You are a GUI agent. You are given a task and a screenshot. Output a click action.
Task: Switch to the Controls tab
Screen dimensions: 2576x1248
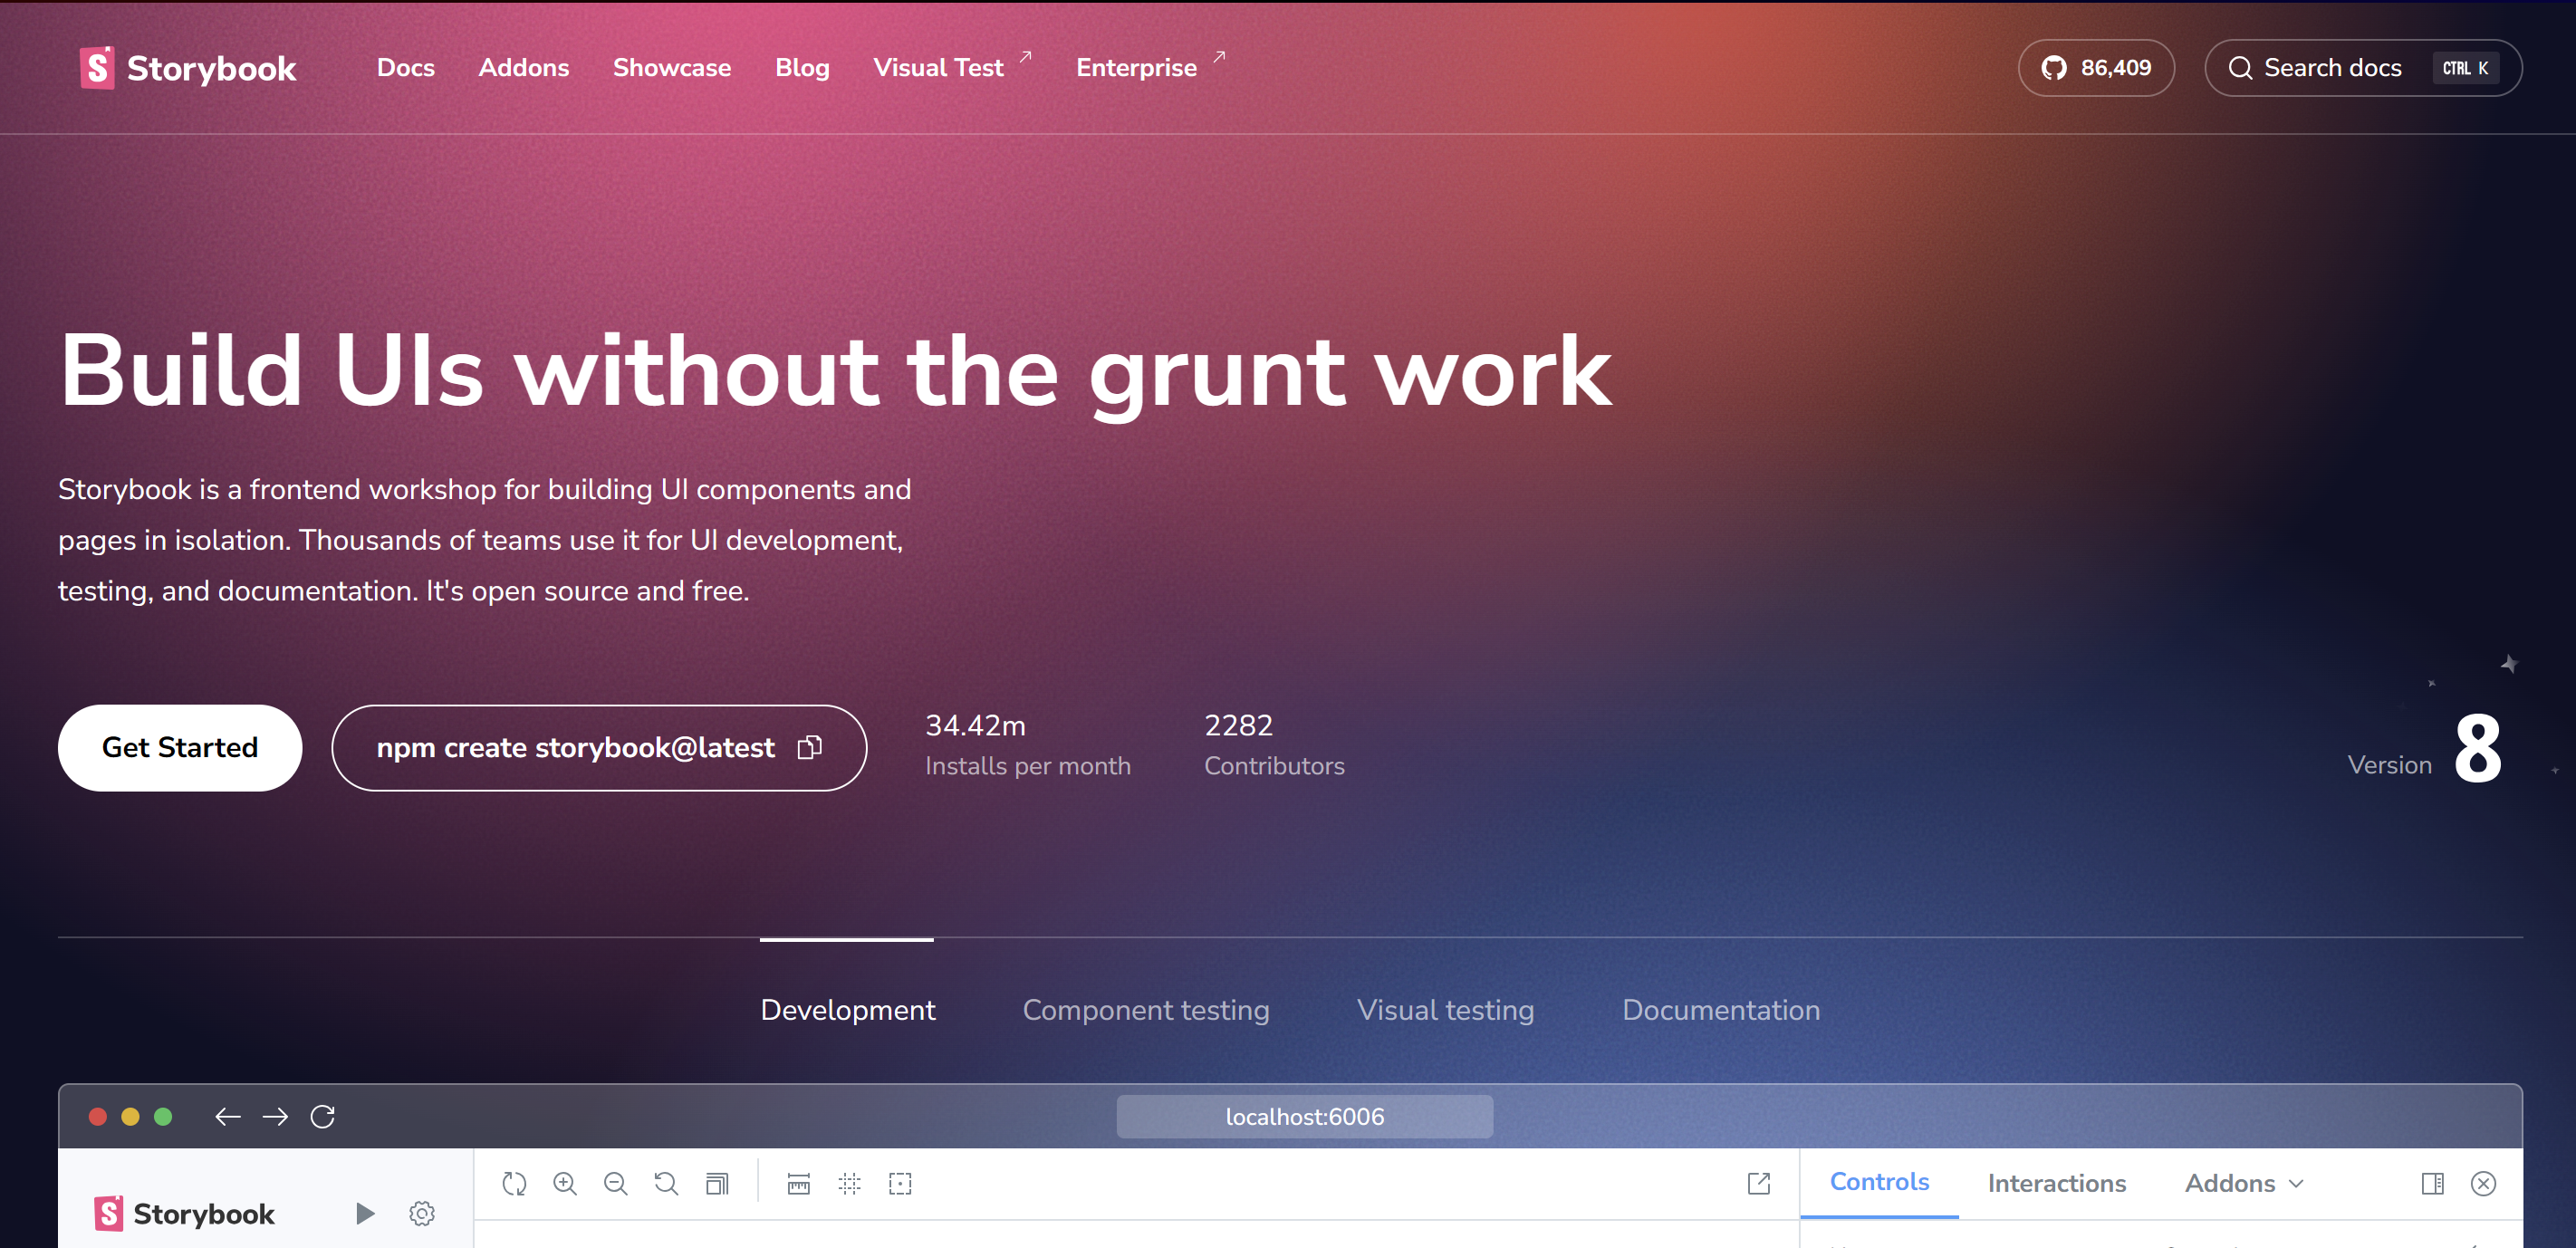click(x=1879, y=1182)
